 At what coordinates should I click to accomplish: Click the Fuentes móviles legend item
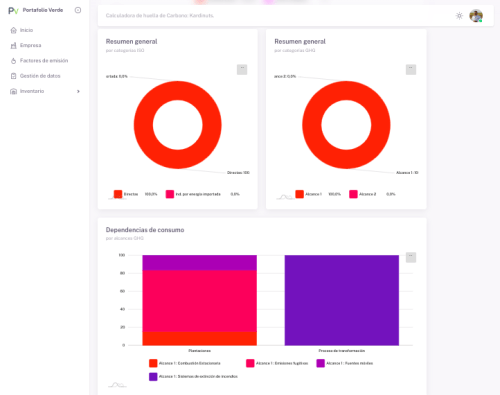point(345,363)
